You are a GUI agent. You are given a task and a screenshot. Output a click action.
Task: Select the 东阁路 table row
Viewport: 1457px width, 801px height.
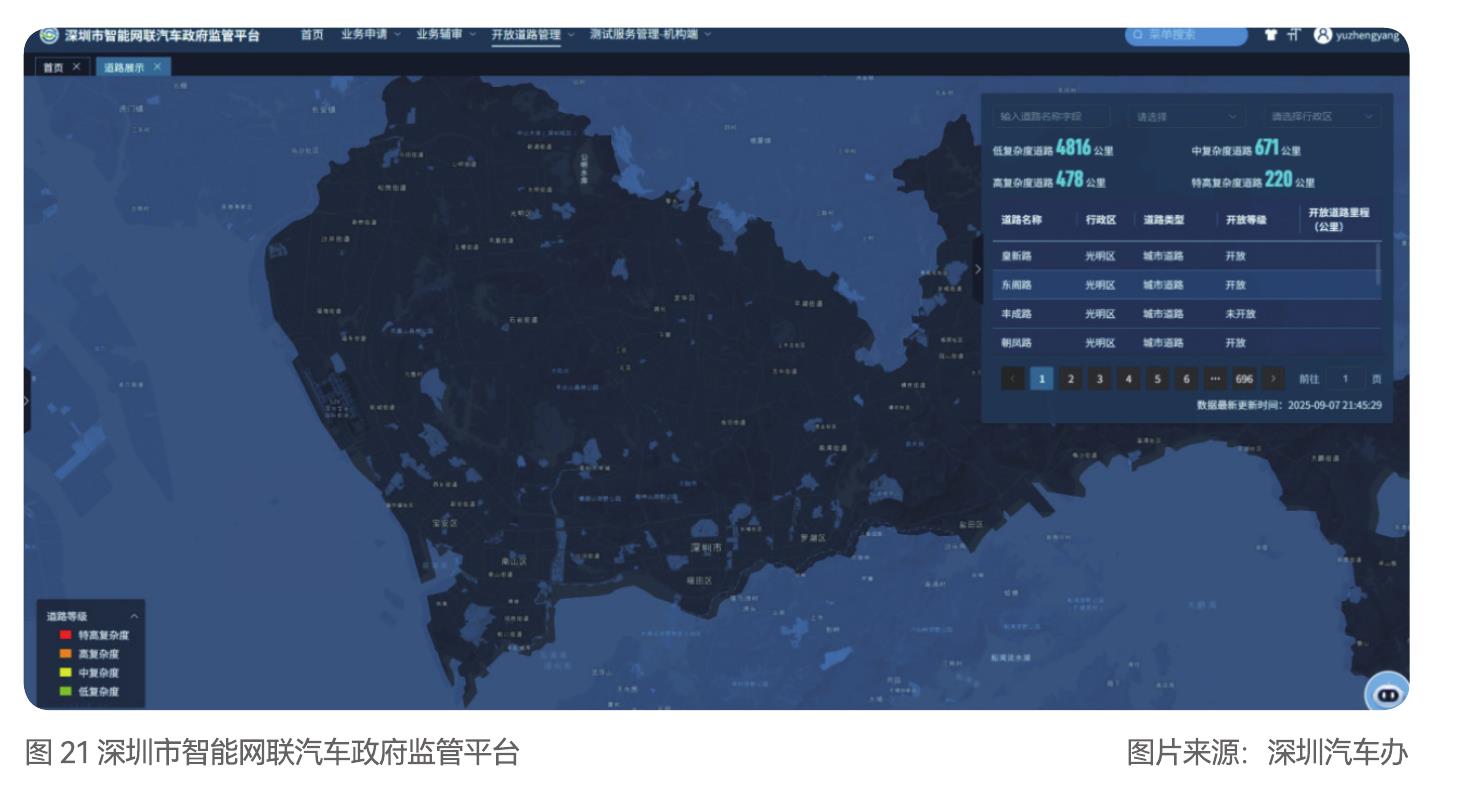[1185, 285]
